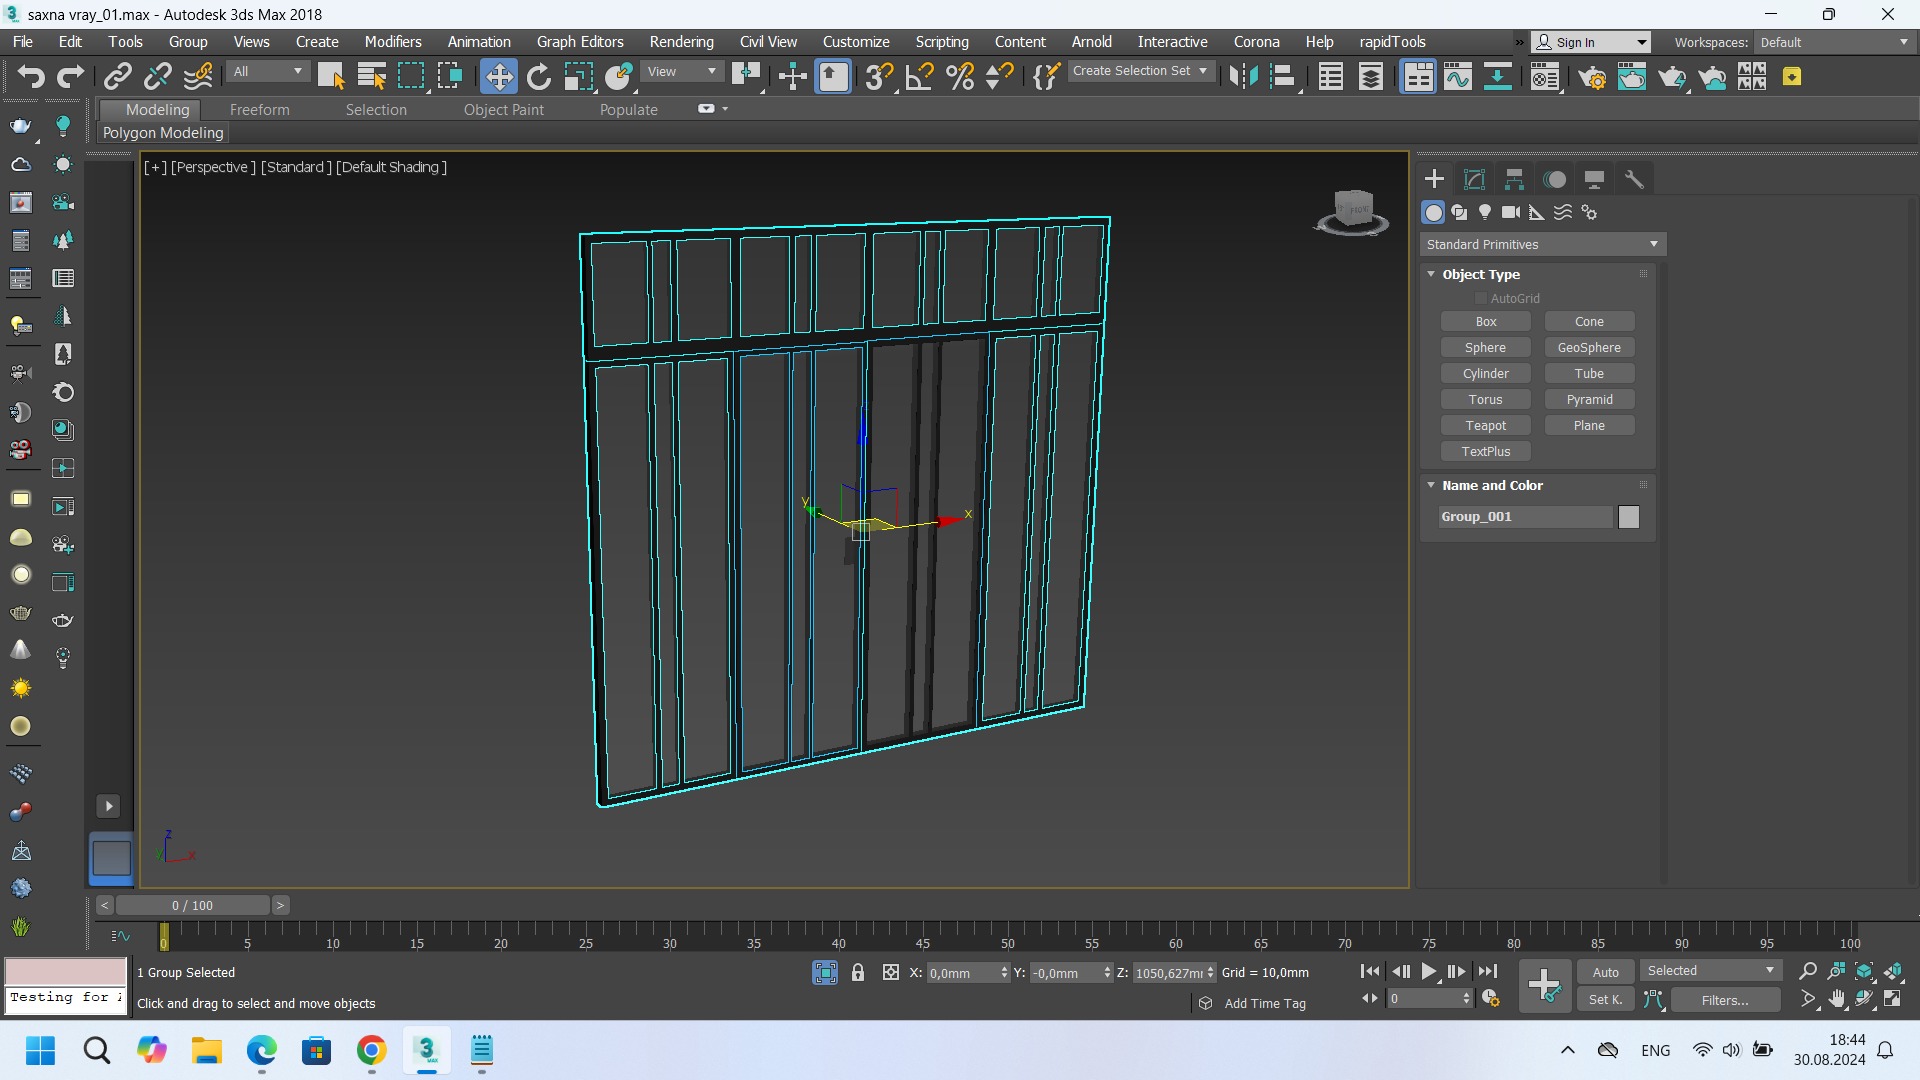The image size is (1920, 1080).
Task: Open the Standard Primitives dropdown
Action: coord(1542,244)
